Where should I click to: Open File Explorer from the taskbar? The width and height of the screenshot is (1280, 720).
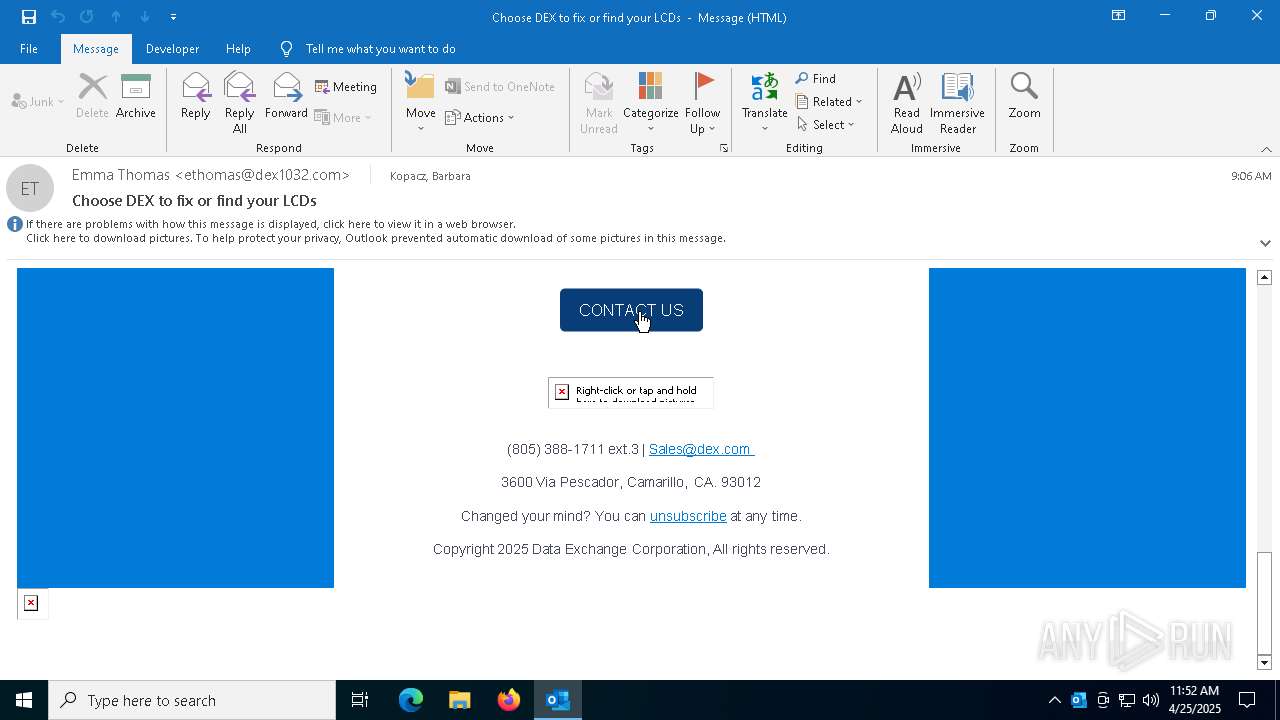(x=459, y=700)
